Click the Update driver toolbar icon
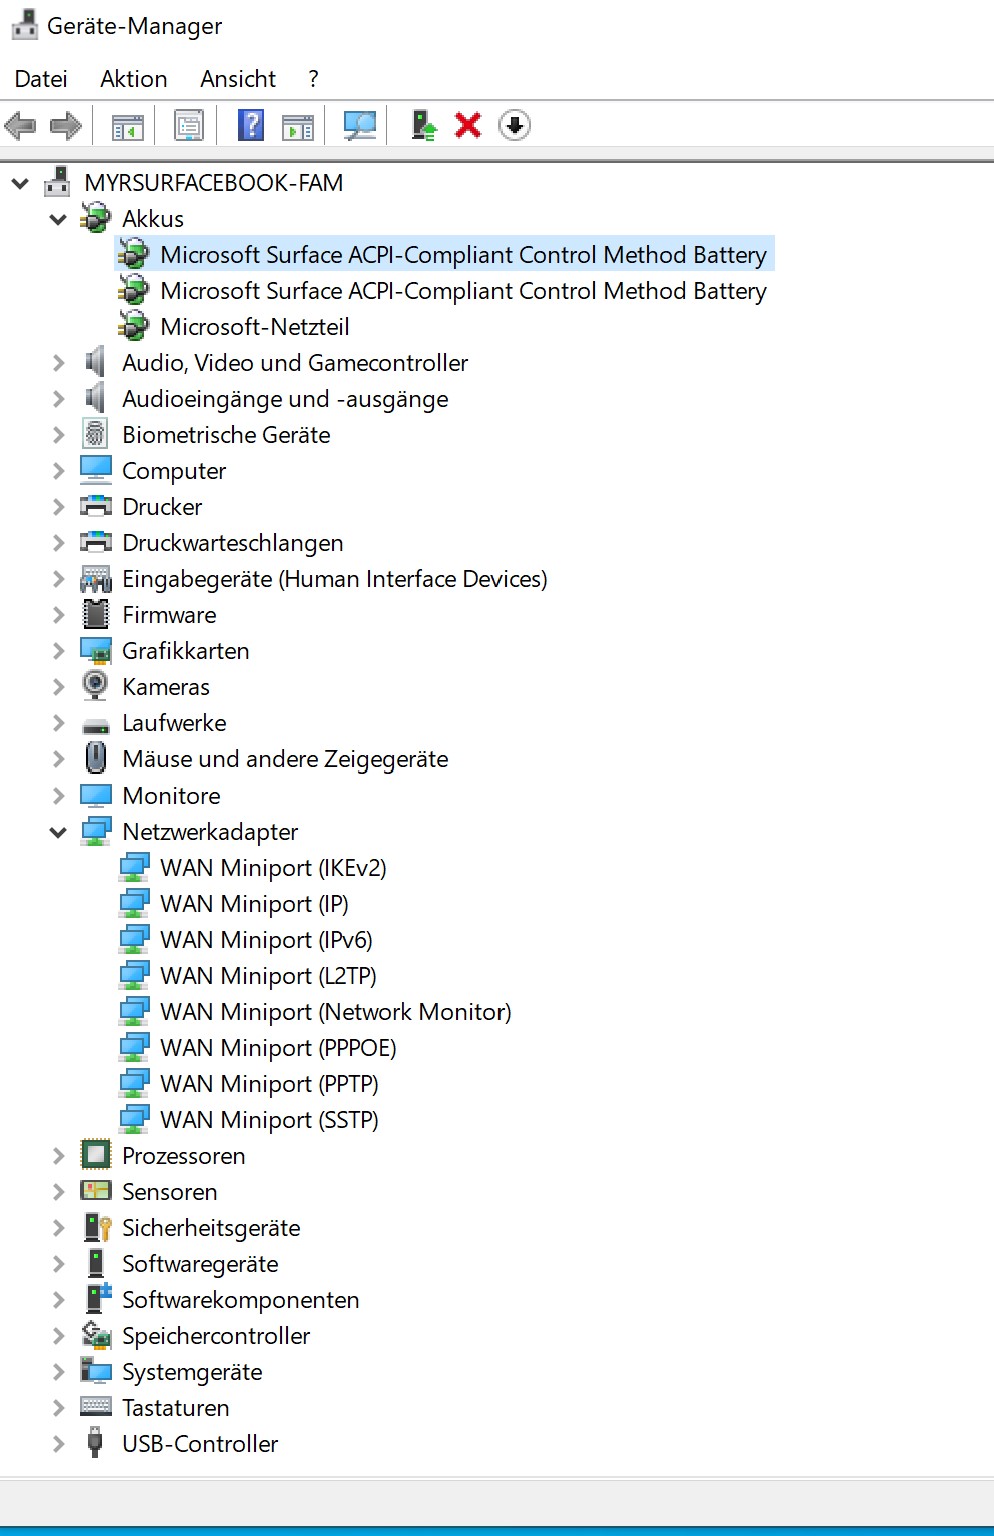The image size is (994, 1536). coord(424,125)
